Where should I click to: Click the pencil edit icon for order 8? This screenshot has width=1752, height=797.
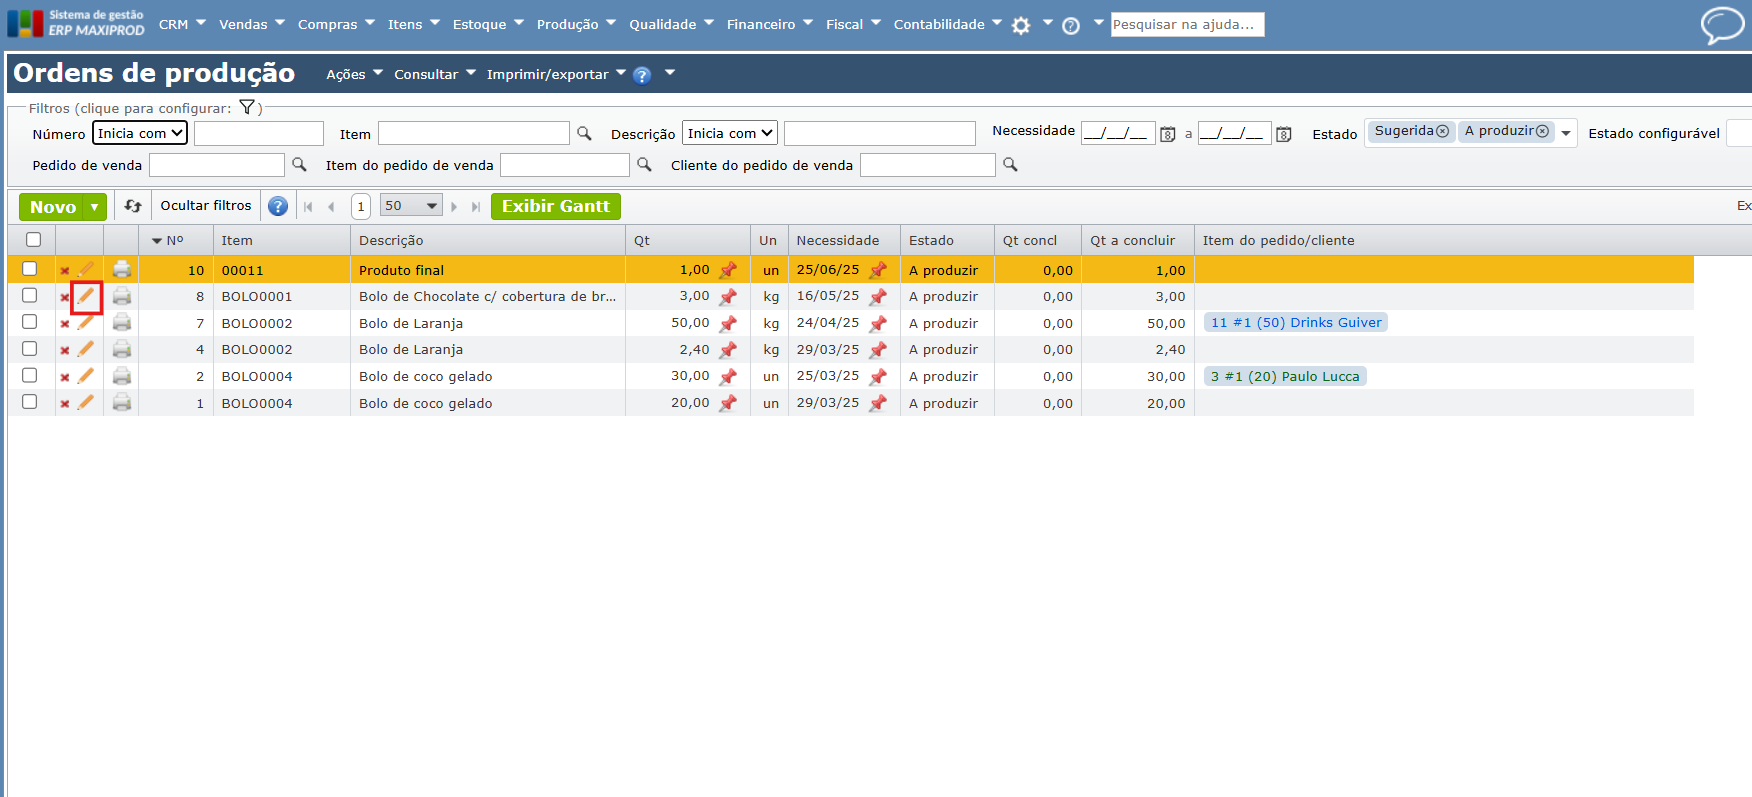coord(86,297)
